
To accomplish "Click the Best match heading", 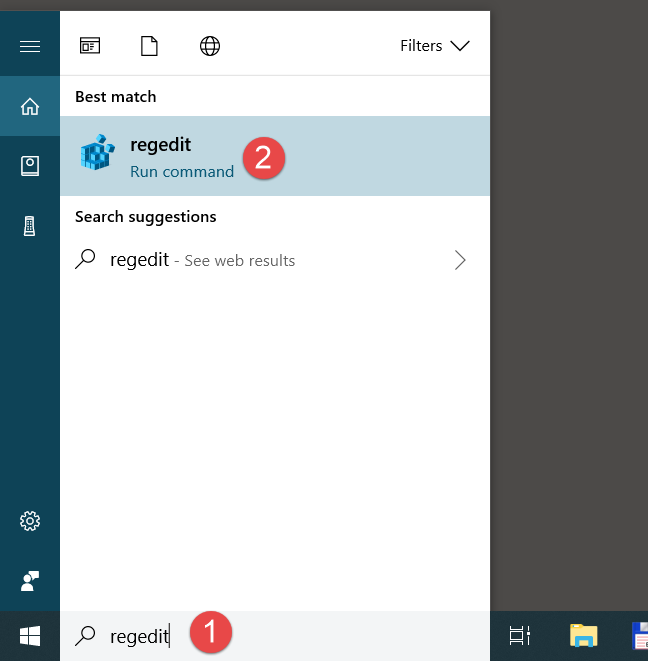I will pyautogui.click(x=116, y=97).
